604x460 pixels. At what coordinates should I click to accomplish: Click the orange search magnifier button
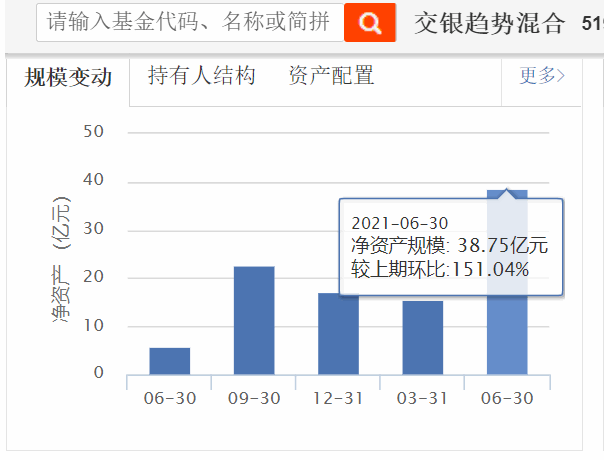[370, 22]
